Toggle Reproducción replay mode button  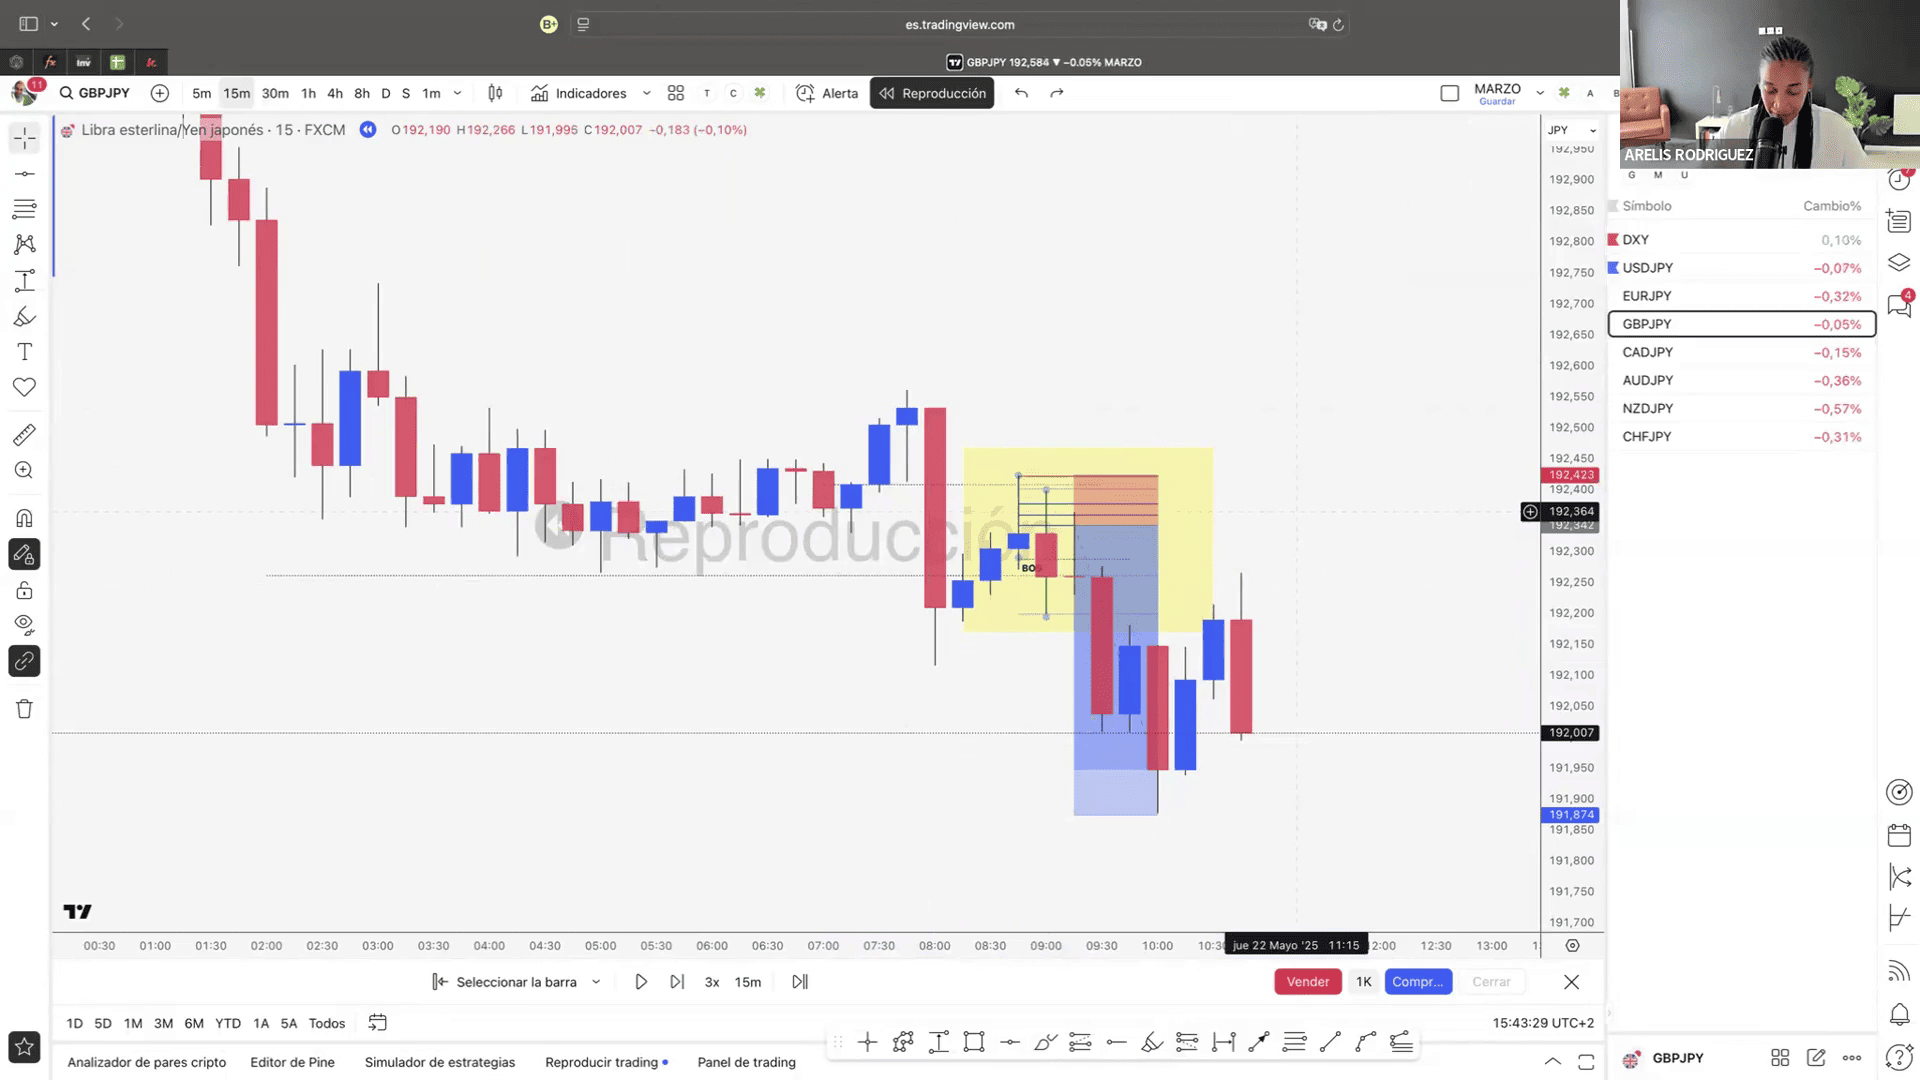tap(932, 93)
